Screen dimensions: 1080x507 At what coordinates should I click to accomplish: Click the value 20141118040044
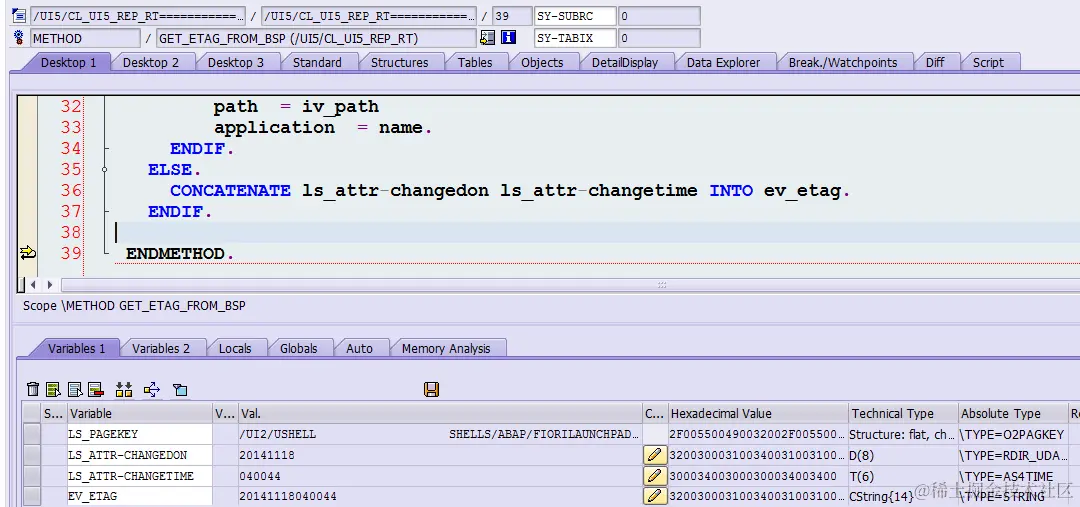288,497
